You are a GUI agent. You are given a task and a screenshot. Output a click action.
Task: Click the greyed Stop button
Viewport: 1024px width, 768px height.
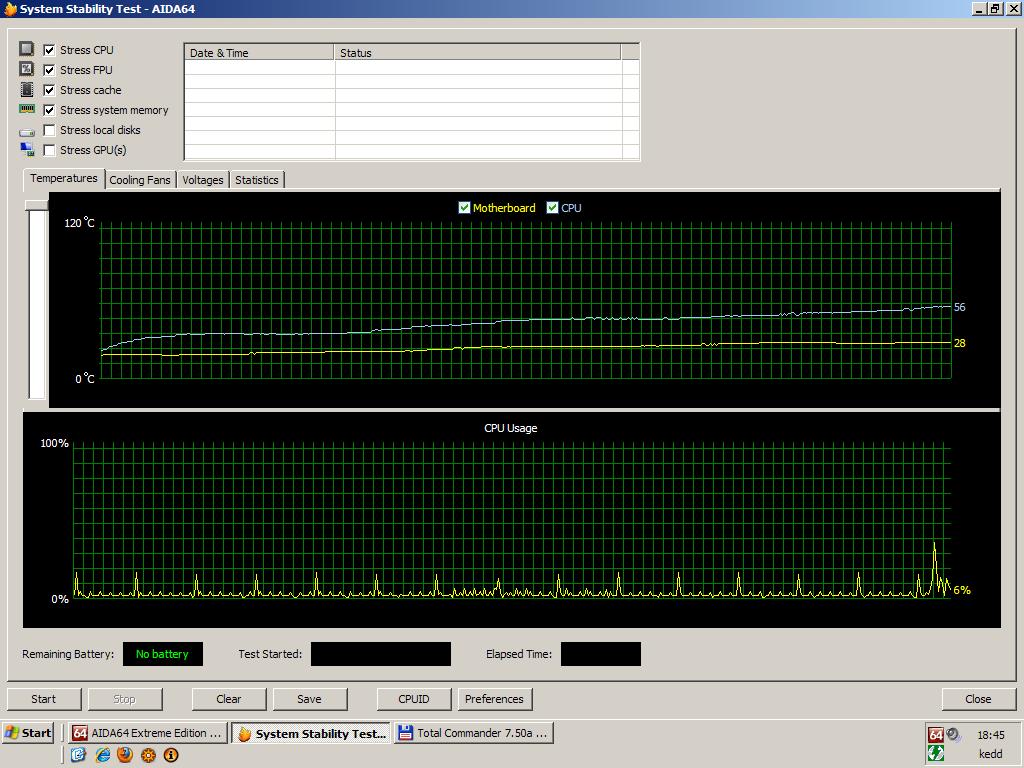coord(124,699)
